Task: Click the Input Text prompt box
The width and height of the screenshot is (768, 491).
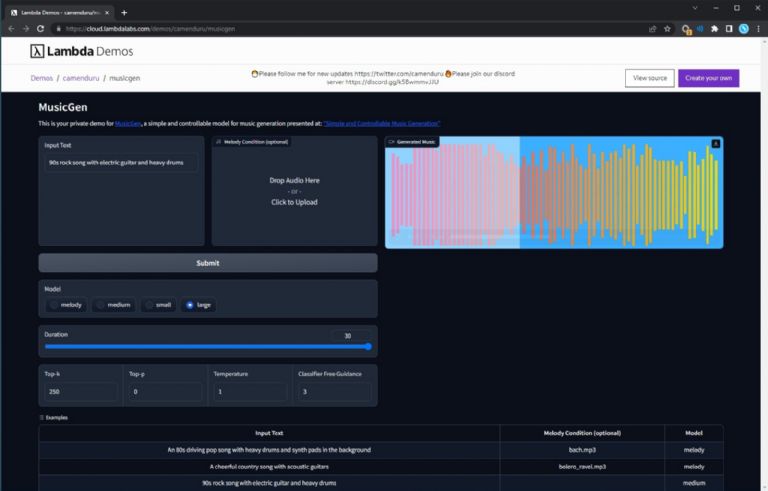Action: pyautogui.click(x=121, y=163)
